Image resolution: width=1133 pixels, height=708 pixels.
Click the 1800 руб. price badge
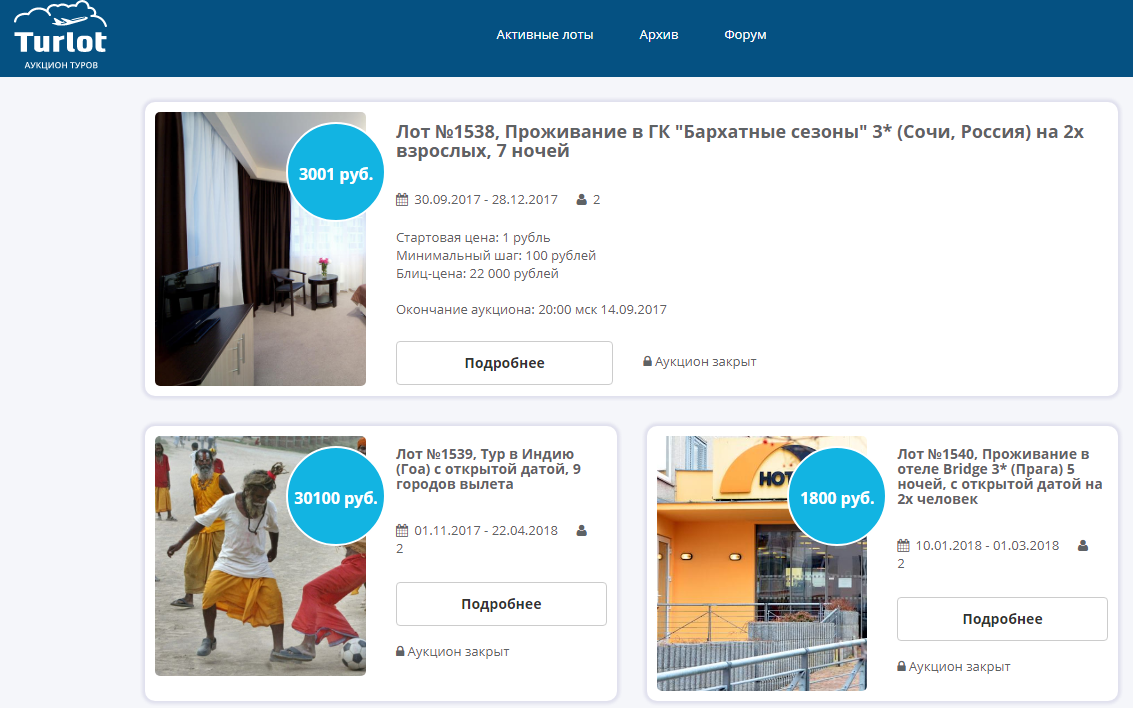(837, 496)
